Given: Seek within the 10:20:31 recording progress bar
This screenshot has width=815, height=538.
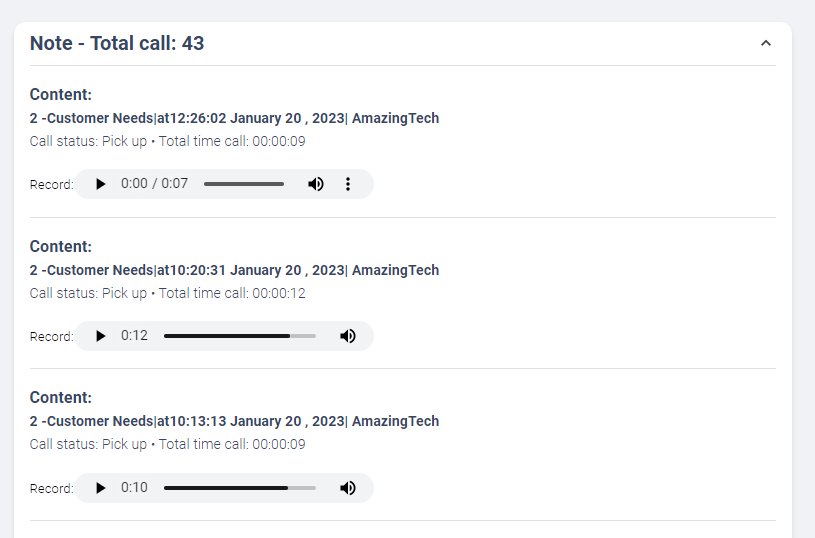Looking at the screenshot, I should [240, 336].
